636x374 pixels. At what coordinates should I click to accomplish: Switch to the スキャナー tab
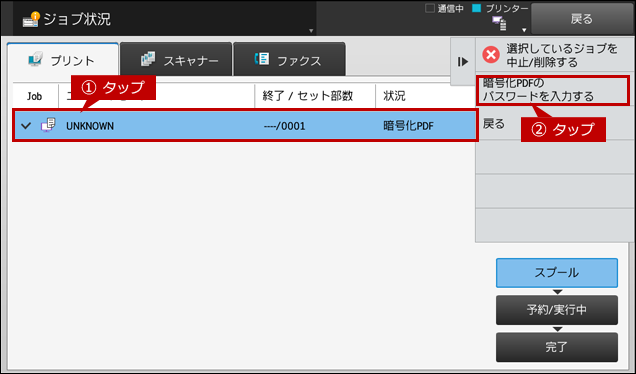(176, 60)
